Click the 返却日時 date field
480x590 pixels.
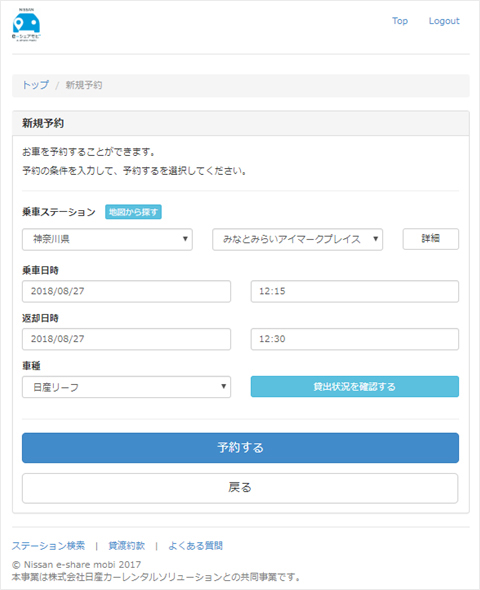(x=126, y=339)
